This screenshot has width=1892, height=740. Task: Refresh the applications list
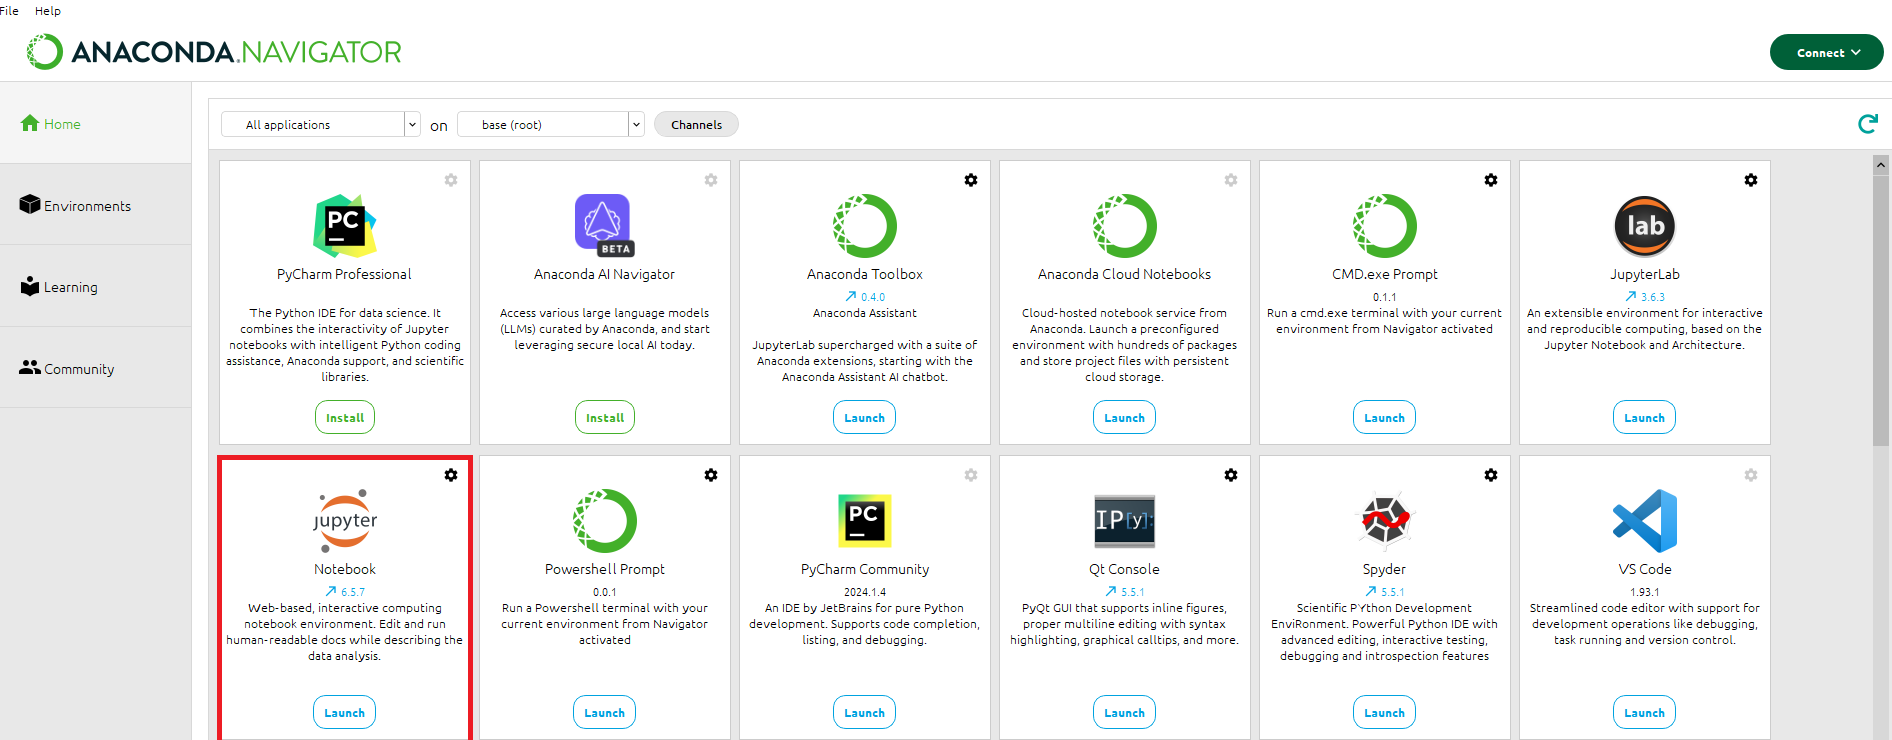coord(1867,124)
